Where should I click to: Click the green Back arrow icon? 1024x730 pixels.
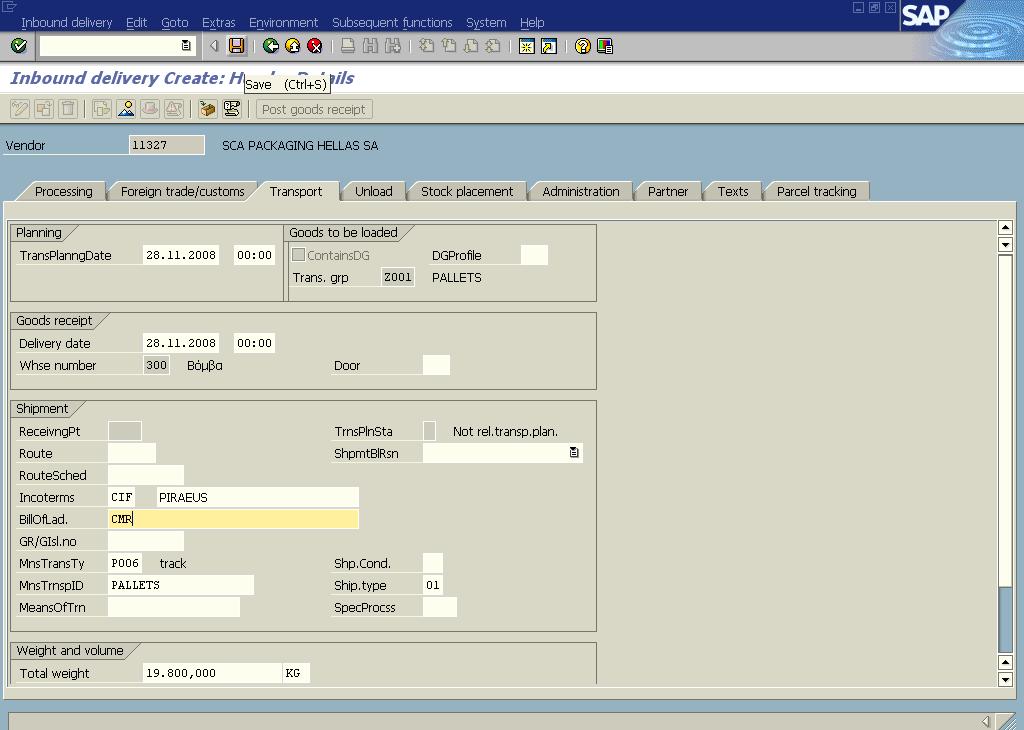pos(270,46)
